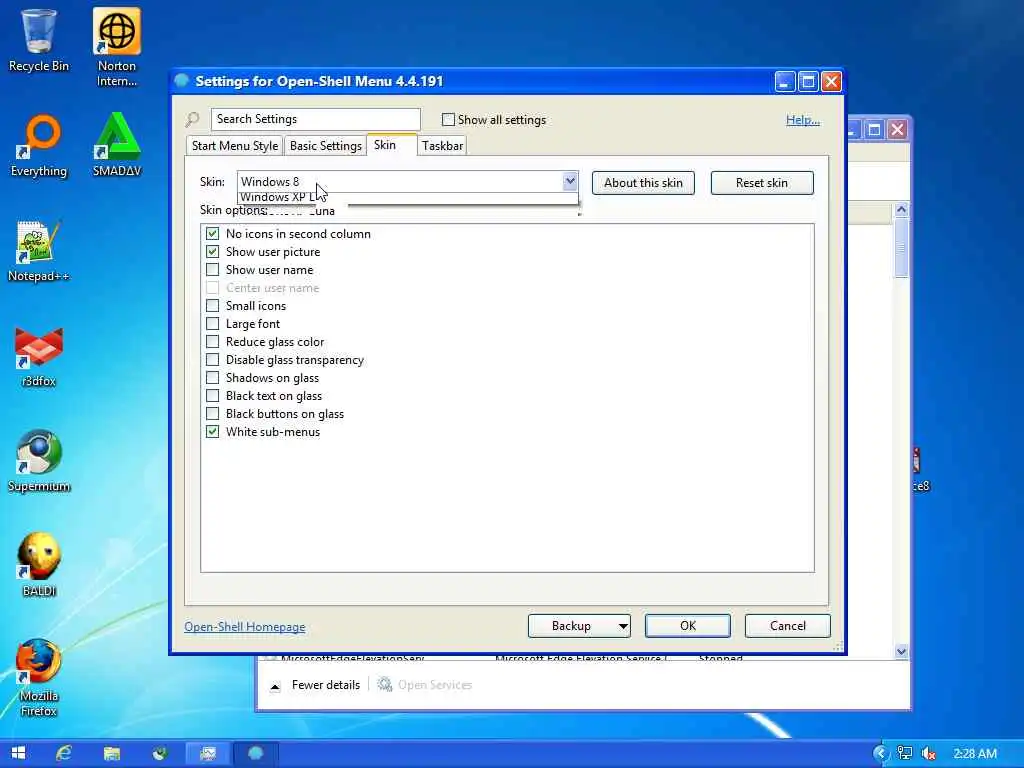Close the background Task Manager window

(x=897, y=129)
